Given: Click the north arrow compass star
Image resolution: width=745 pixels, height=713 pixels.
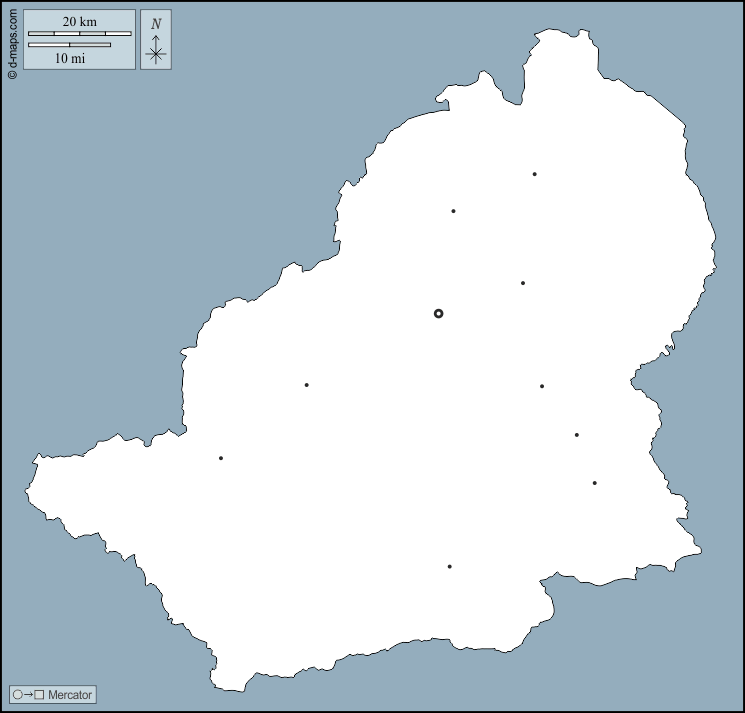Looking at the screenshot, I should click(155, 54).
